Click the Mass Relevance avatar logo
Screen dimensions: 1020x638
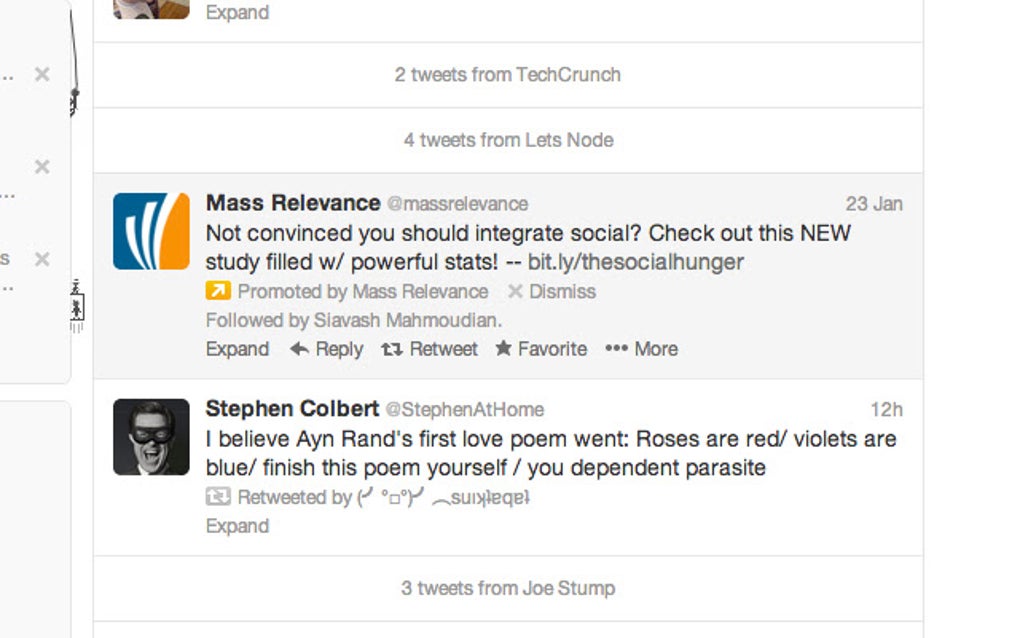(151, 231)
